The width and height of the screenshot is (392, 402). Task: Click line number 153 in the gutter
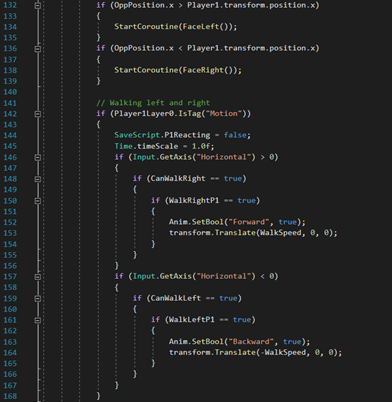pos(10,233)
